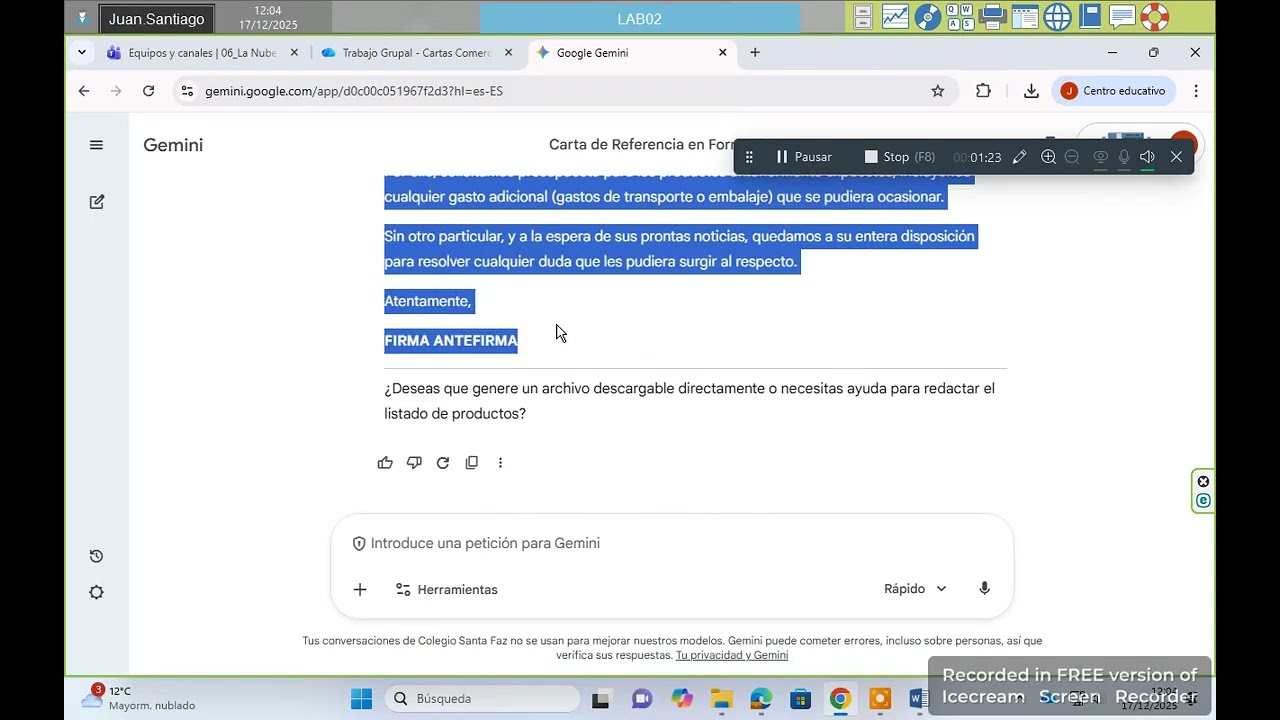Open the Windows Start menu

coord(361,699)
